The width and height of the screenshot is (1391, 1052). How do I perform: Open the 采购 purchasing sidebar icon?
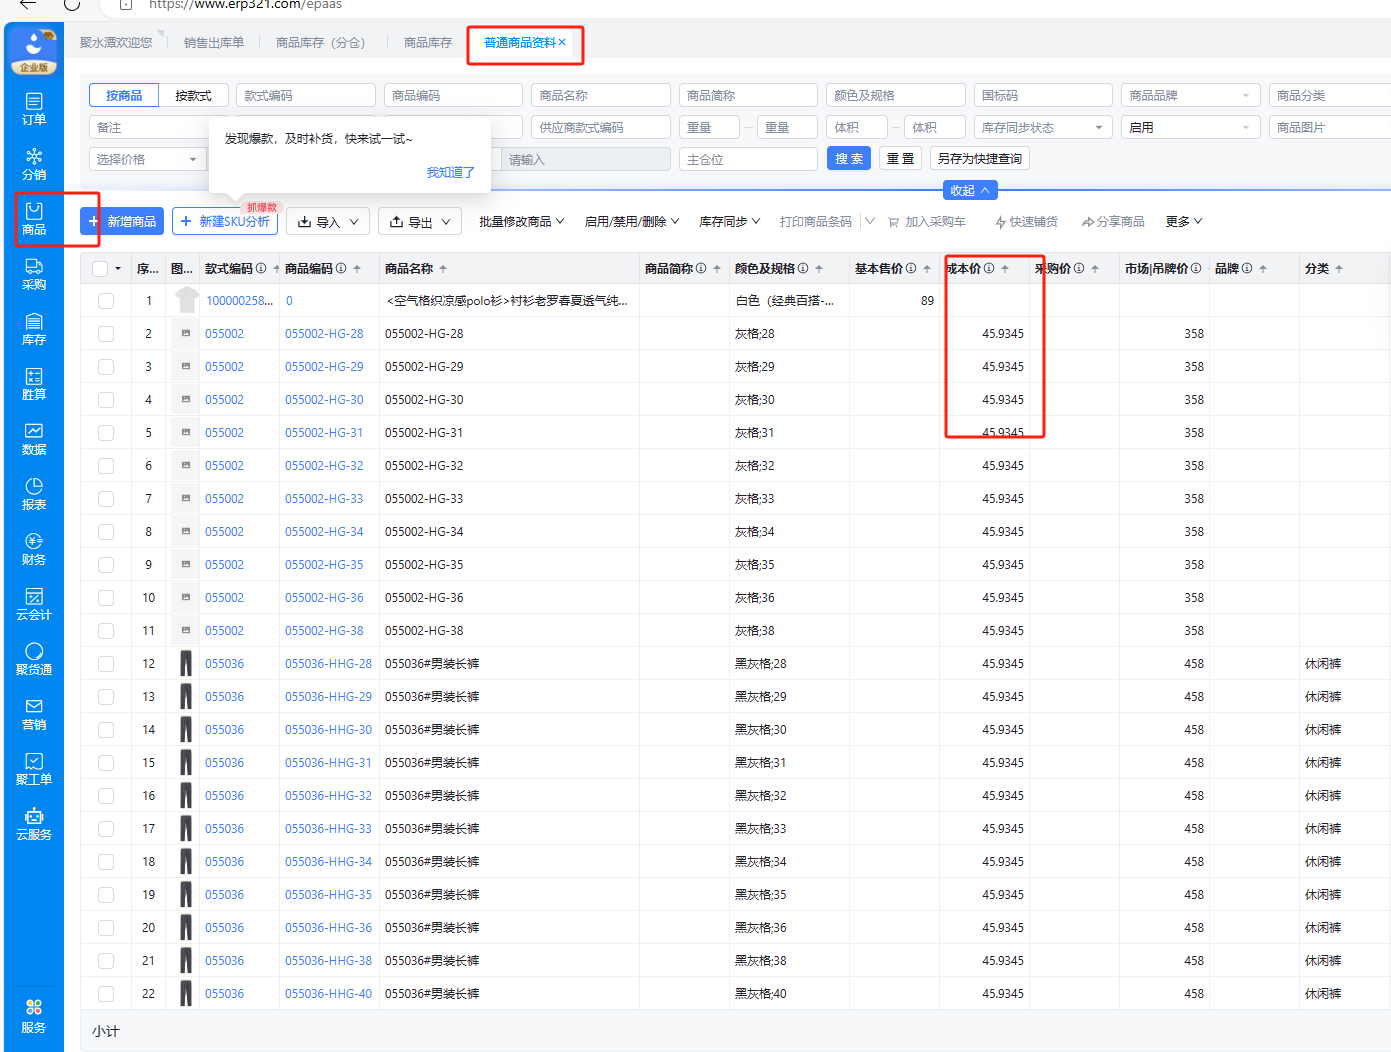tap(34, 273)
